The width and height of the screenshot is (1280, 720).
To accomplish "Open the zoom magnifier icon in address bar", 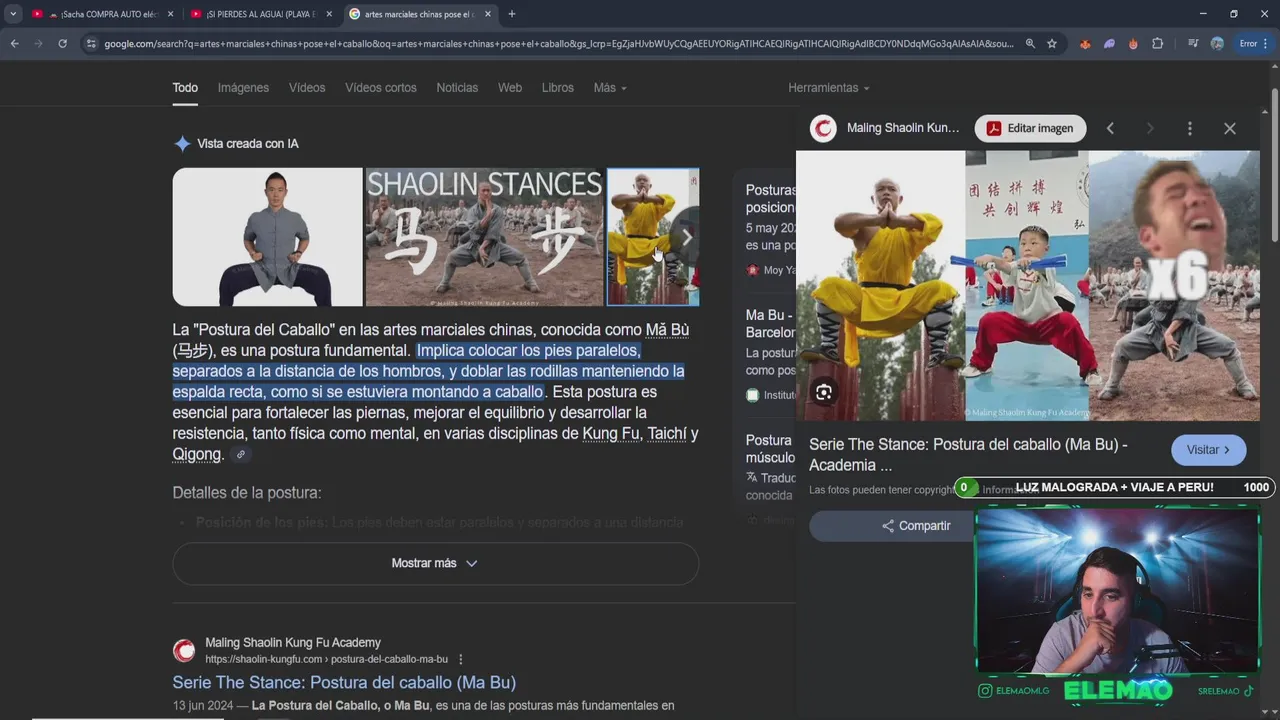I will click(1030, 44).
